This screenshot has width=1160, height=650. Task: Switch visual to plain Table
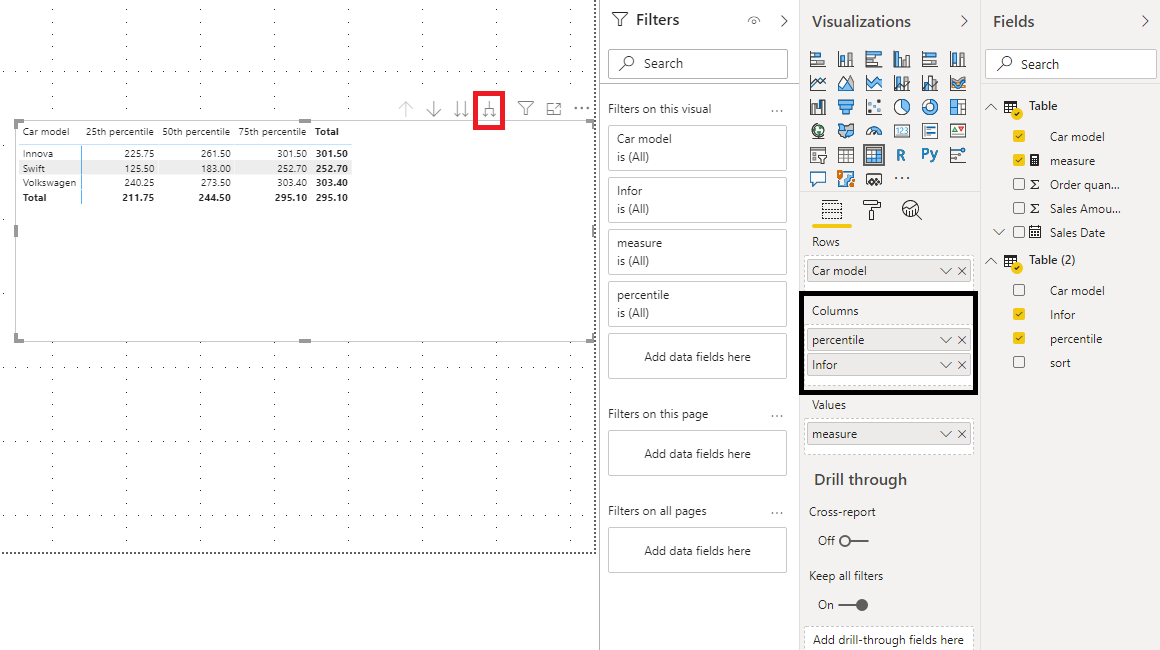pyautogui.click(x=846, y=155)
